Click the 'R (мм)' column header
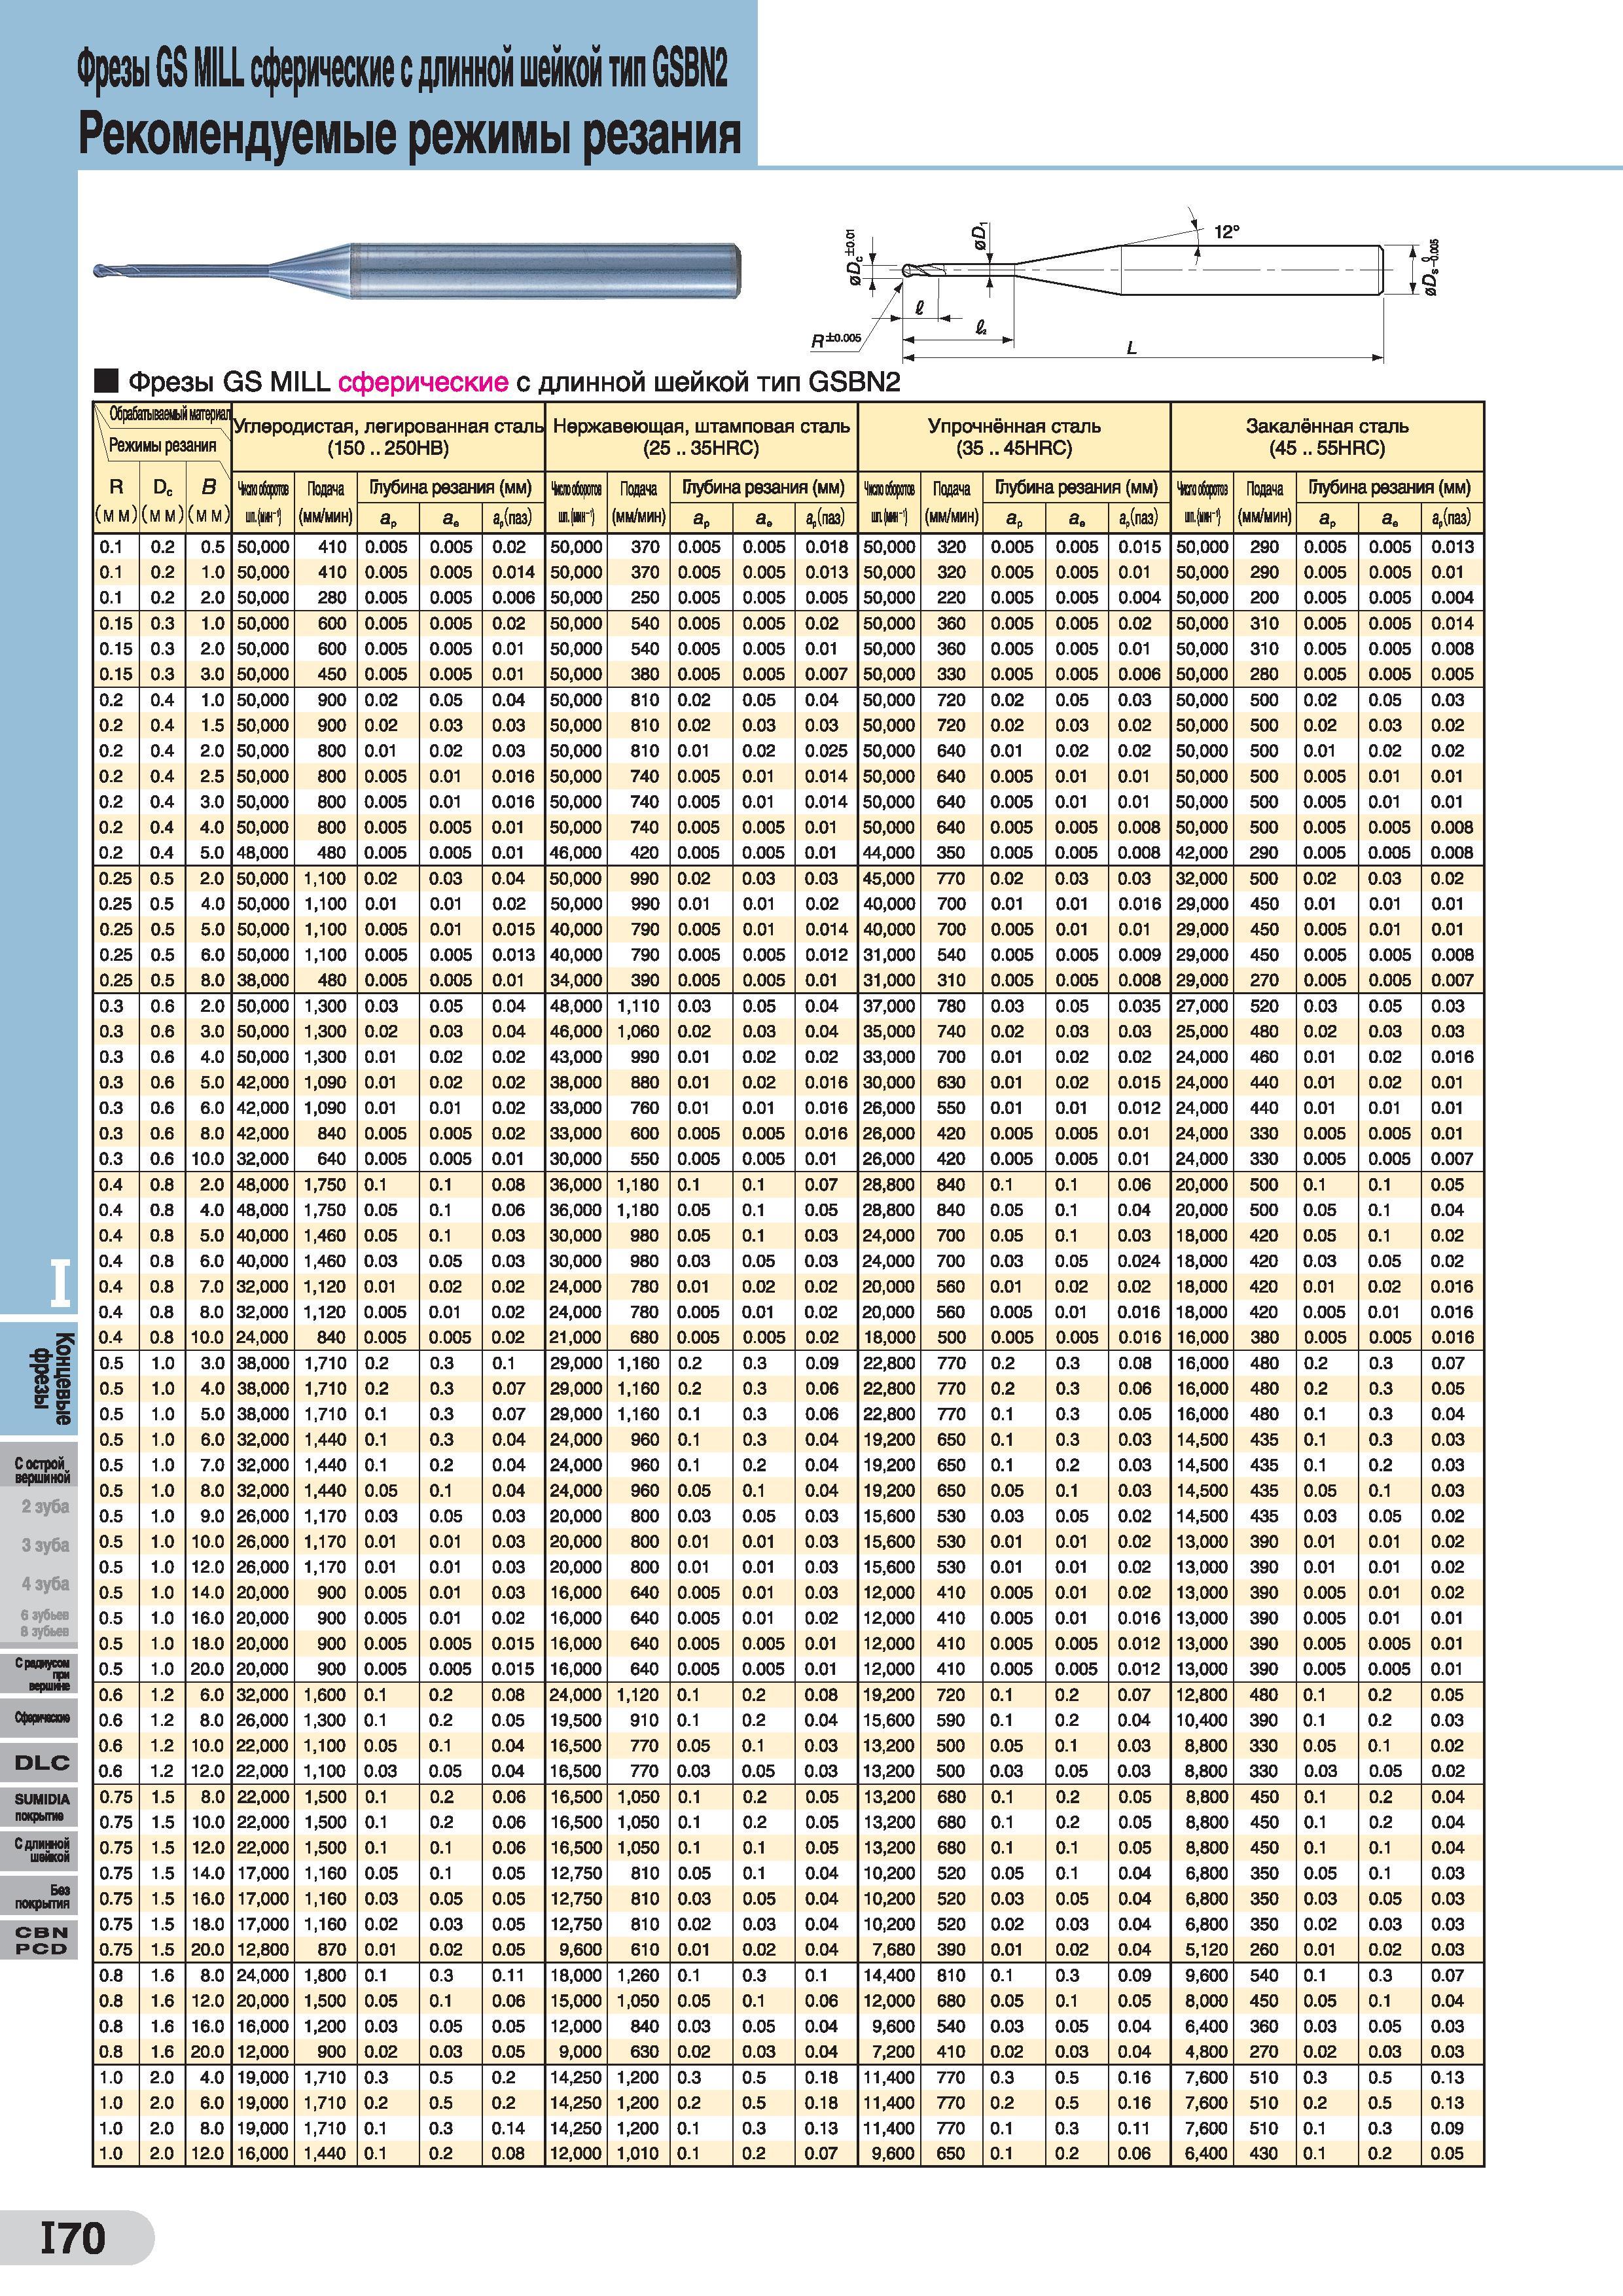 116,501
